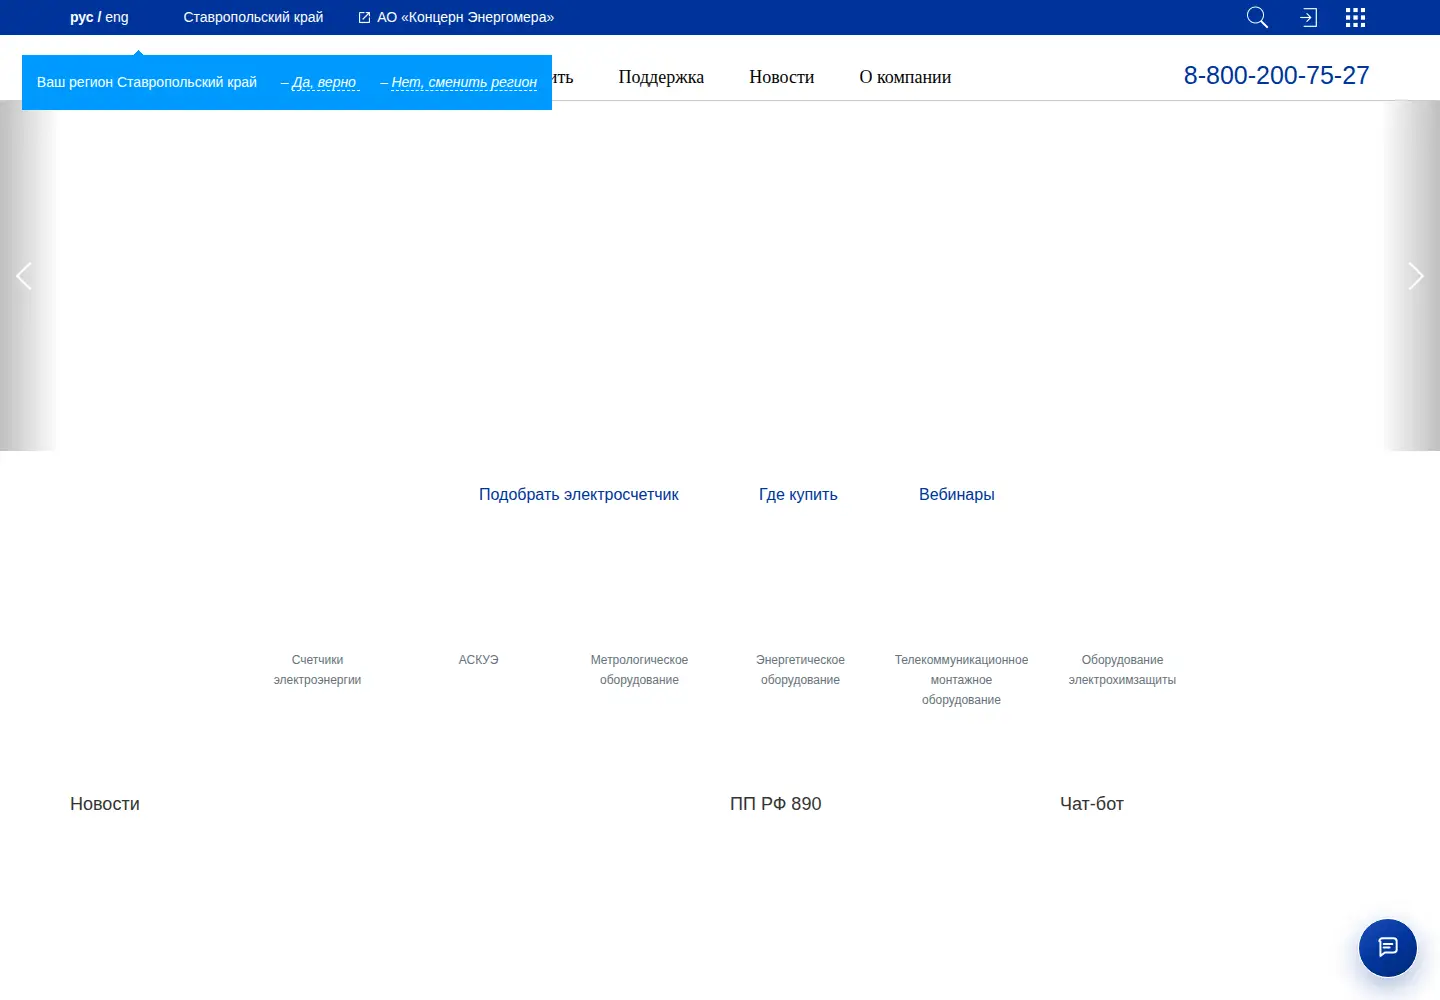The image size is (1440, 1000).
Task: Switch language to eng
Action: [x=117, y=17]
